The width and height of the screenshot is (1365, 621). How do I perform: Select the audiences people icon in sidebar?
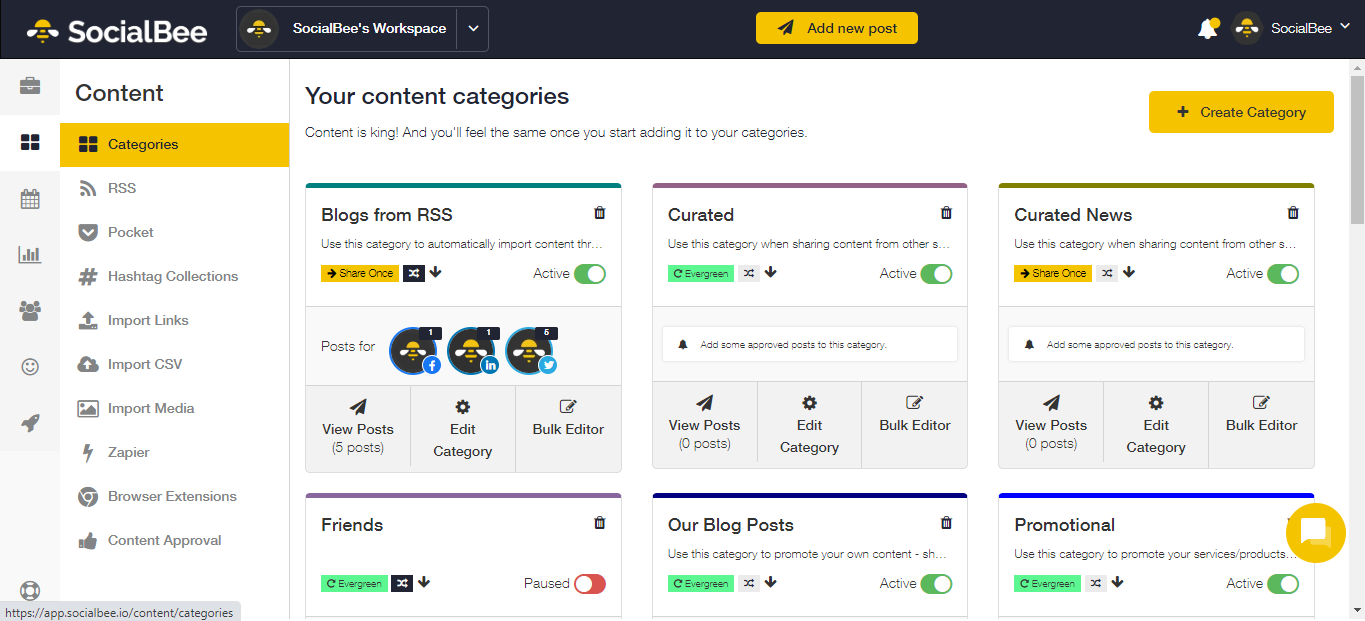(x=30, y=310)
